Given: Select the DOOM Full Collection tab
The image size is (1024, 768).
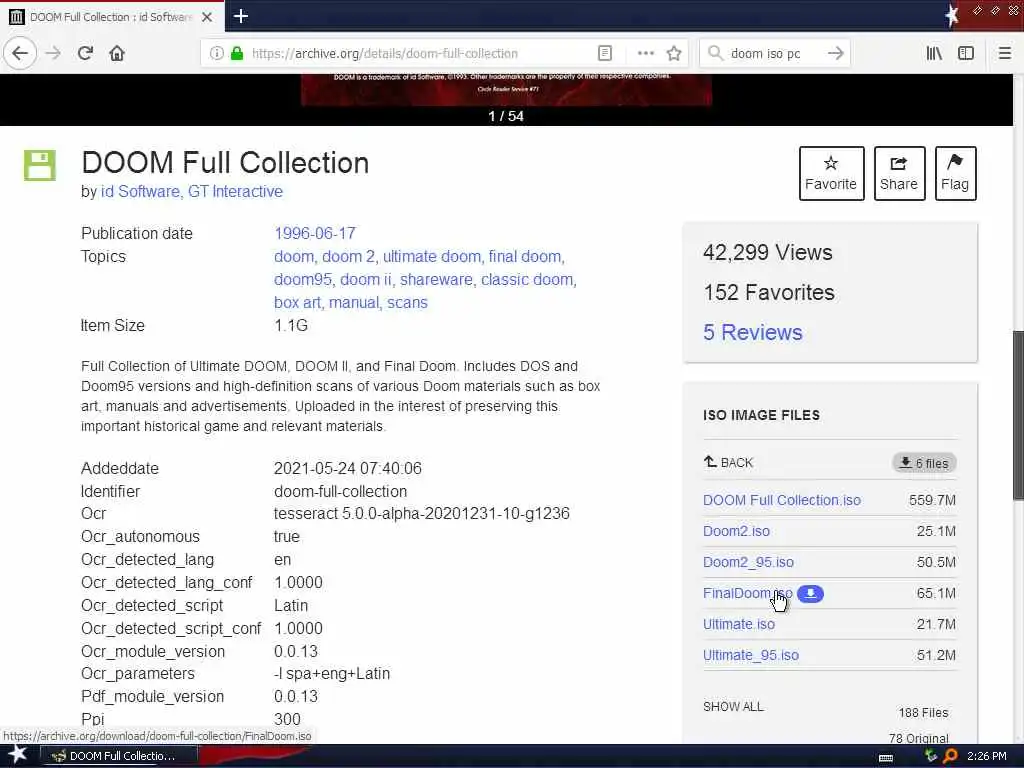Looking at the screenshot, I should [112, 17].
